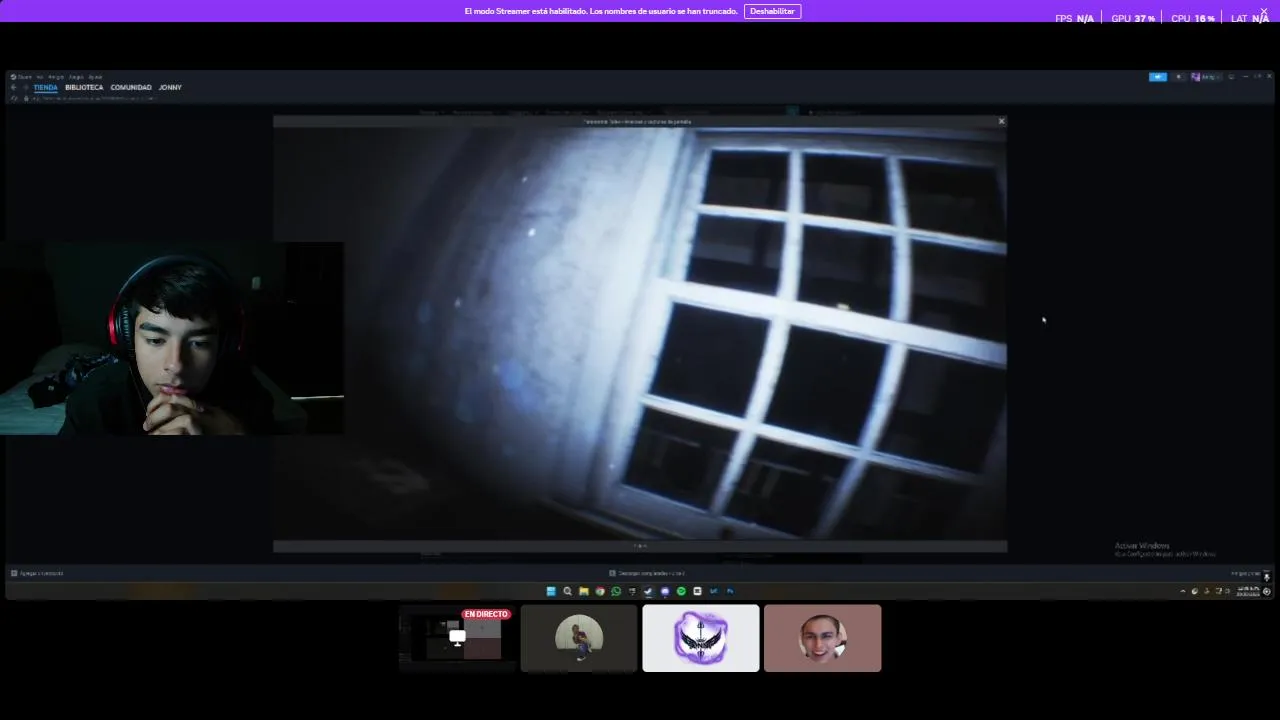Open the BIBLIOTECA tab in Steam
Screen dimensions: 1280x720
point(84,87)
